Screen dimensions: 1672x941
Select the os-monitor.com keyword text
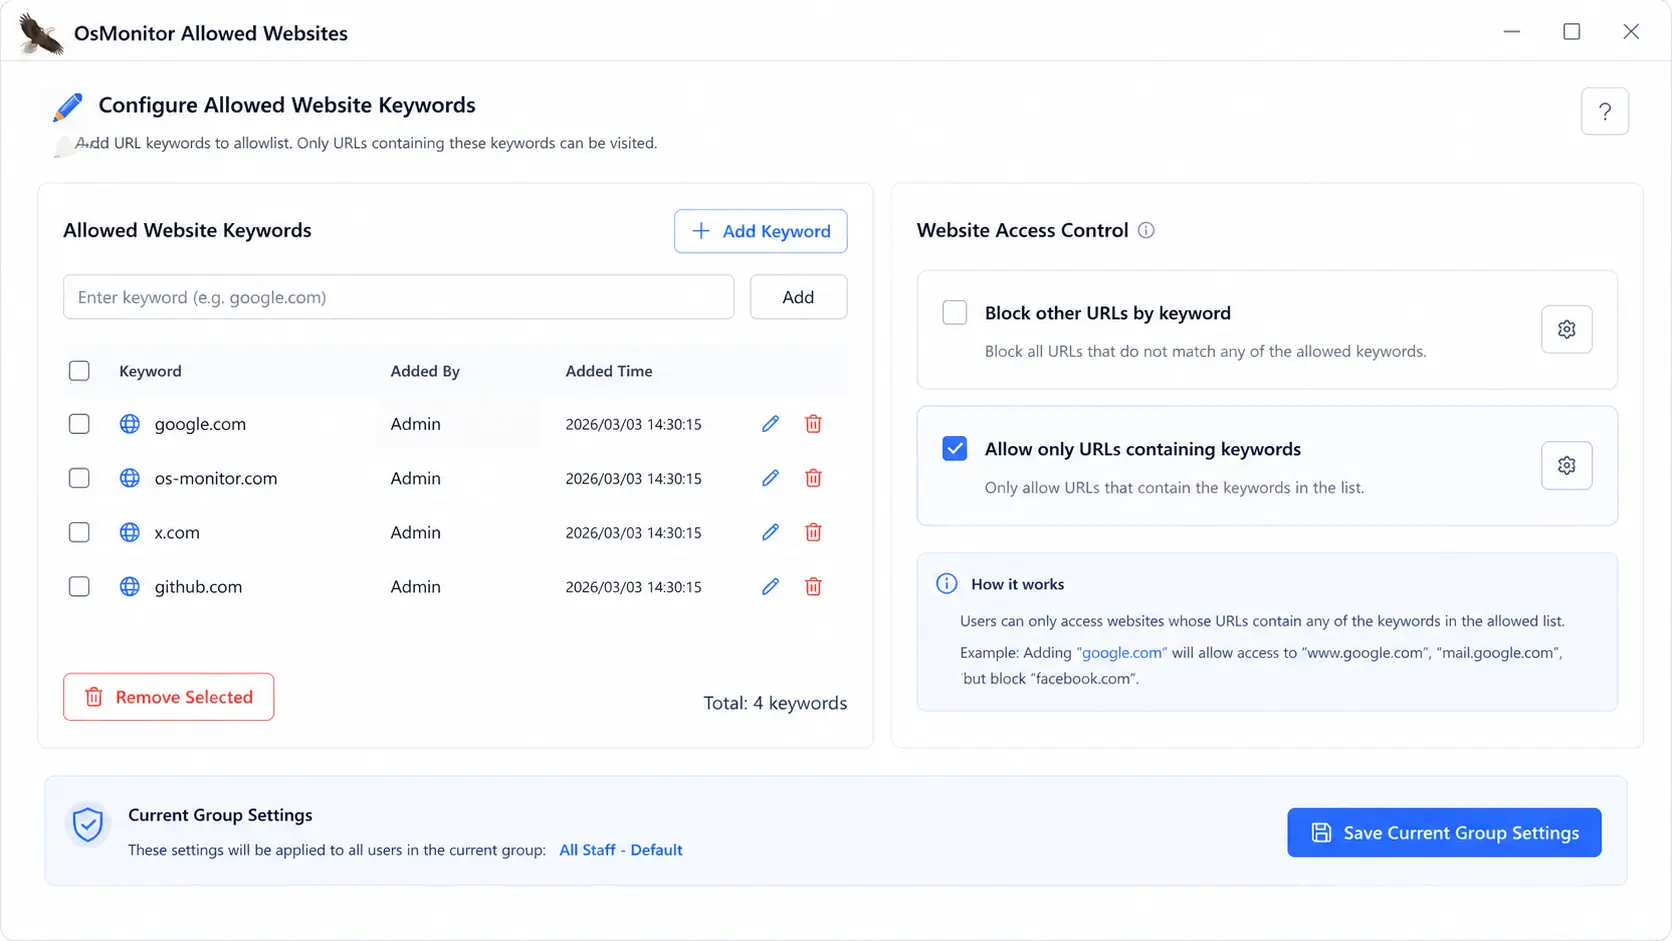click(x=216, y=478)
